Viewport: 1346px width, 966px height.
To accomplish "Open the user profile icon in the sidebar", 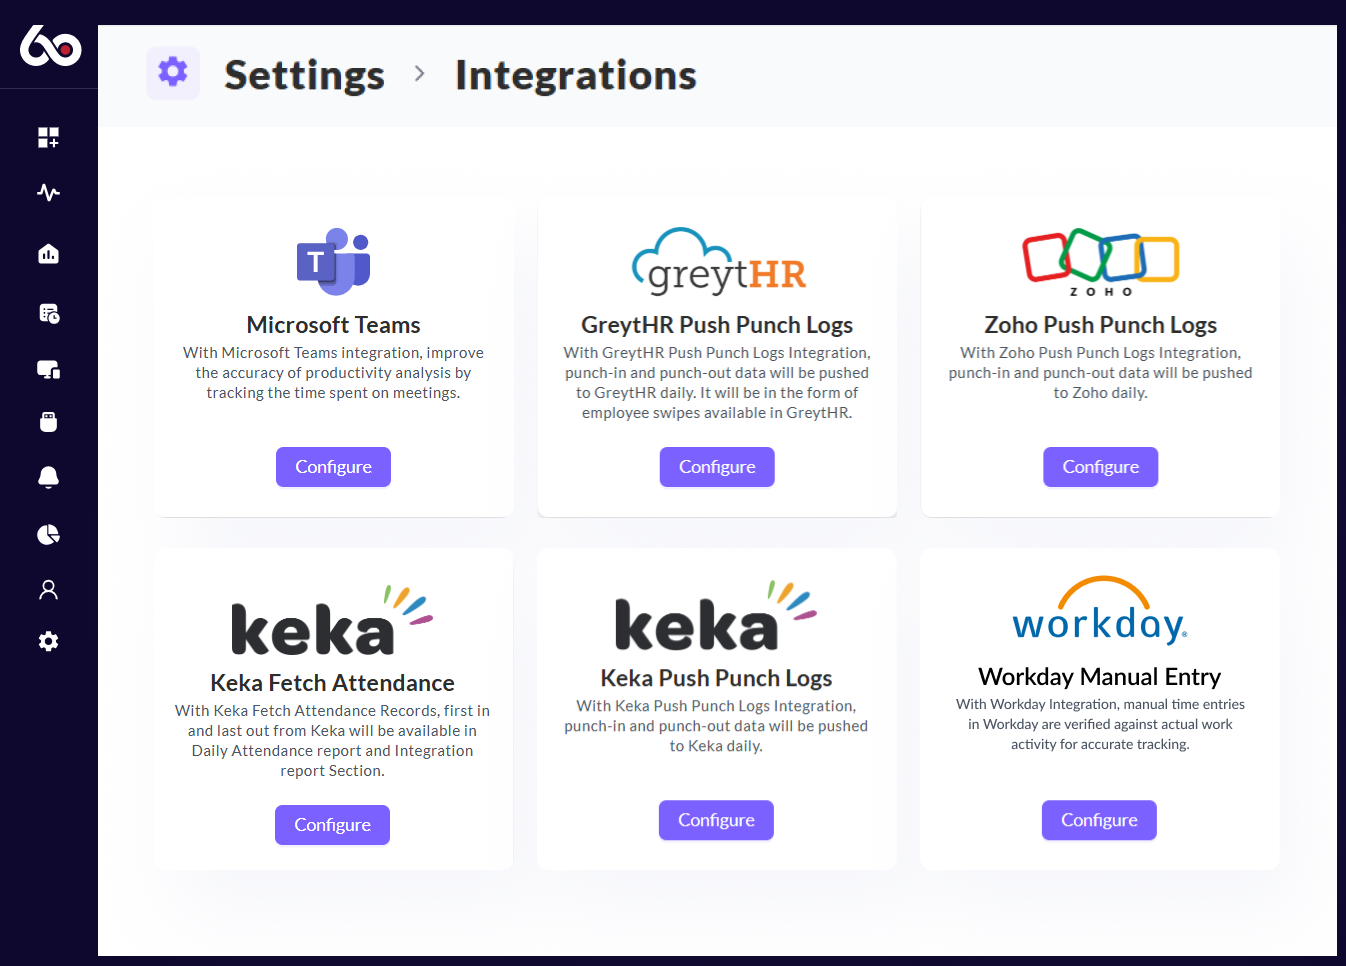I will click(x=48, y=590).
